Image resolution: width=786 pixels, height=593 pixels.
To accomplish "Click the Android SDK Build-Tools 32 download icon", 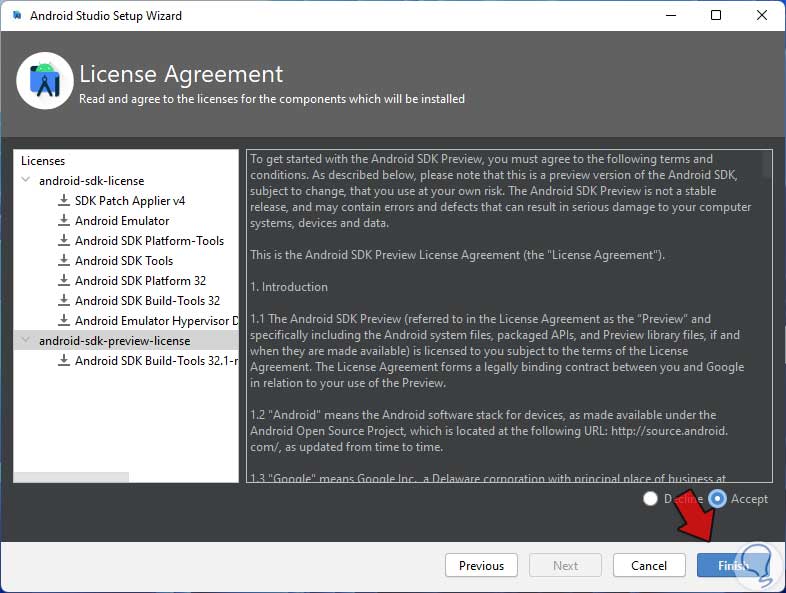I will [x=64, y=301].
